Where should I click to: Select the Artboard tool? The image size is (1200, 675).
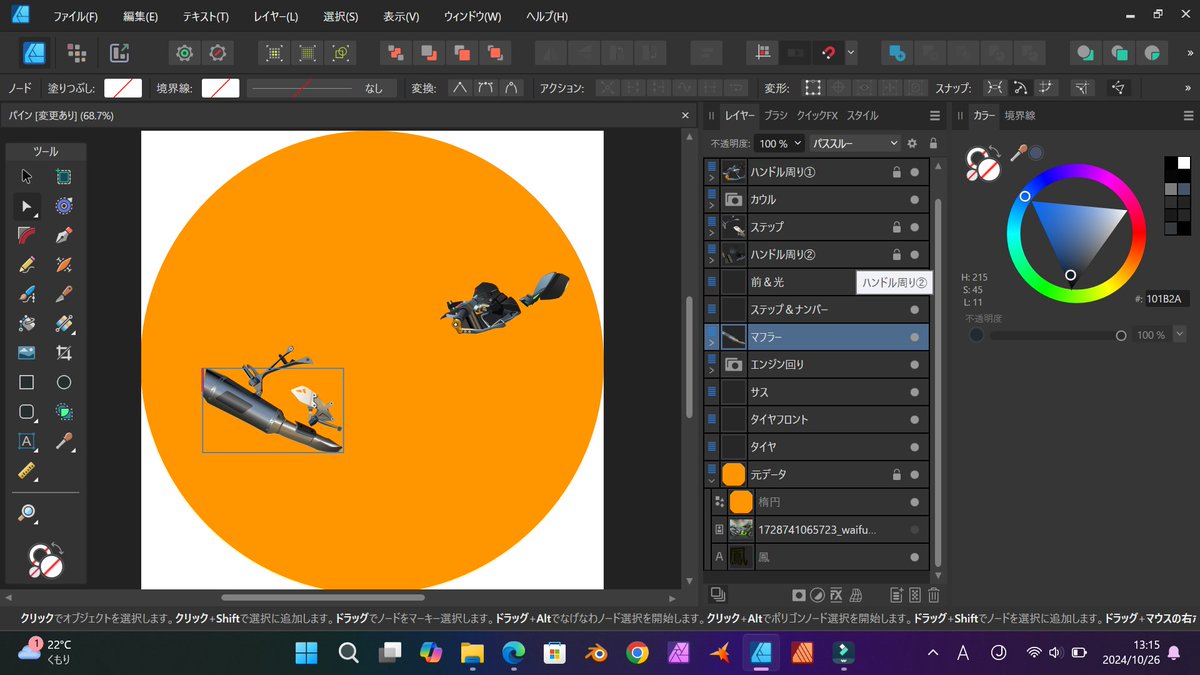[x=64, y=177]
